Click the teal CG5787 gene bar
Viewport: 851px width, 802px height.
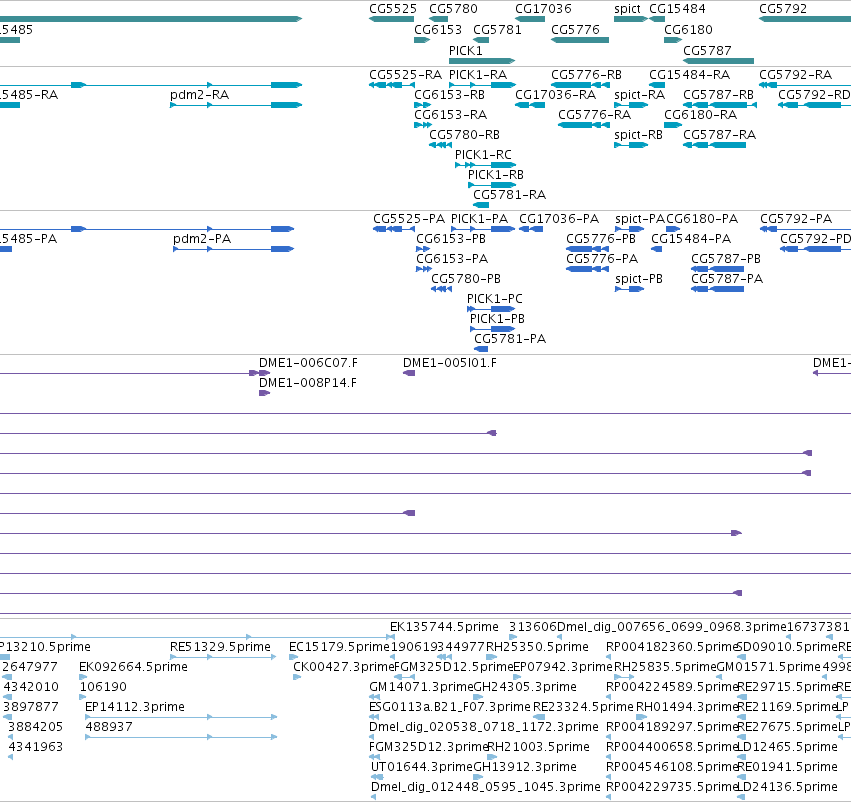click(719, 61)
